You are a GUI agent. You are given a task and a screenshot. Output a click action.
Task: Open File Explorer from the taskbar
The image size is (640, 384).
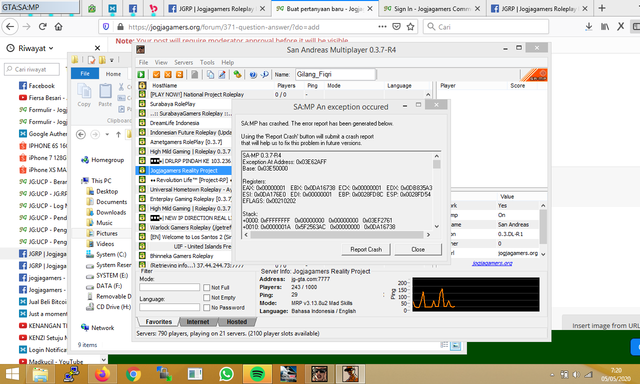point(40,374)
